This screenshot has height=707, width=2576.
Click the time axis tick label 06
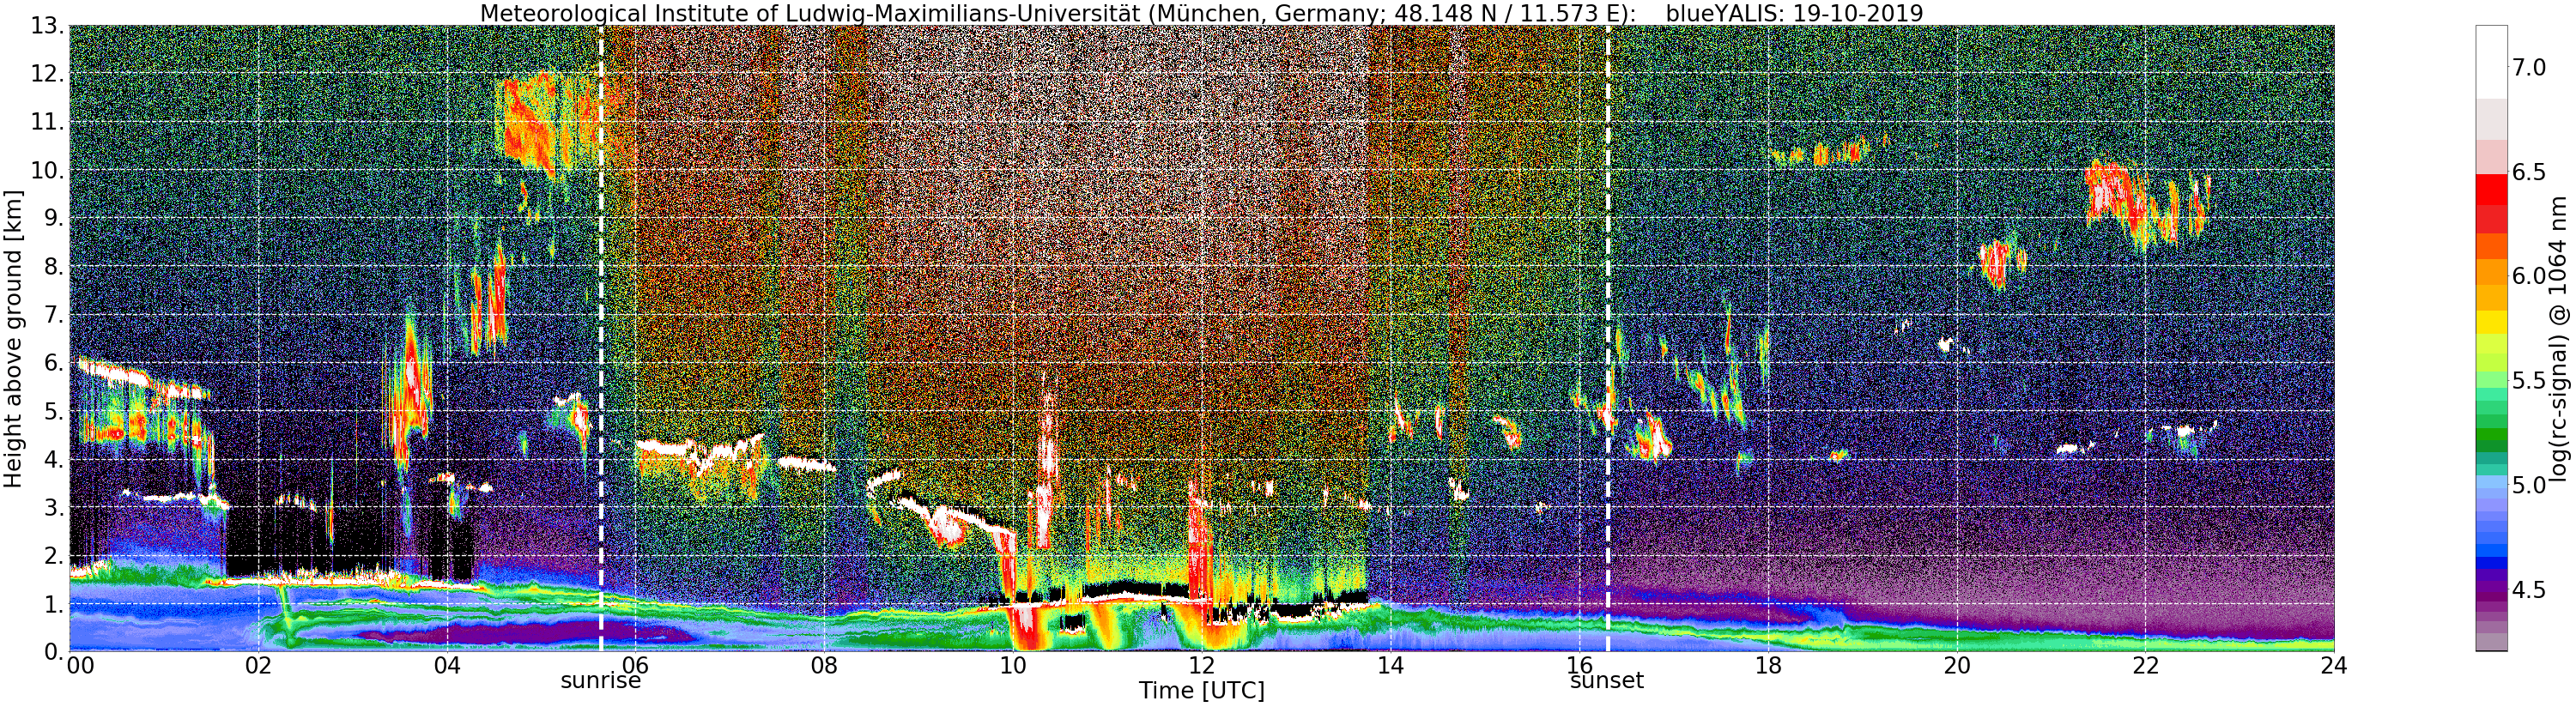click(635, 666)
